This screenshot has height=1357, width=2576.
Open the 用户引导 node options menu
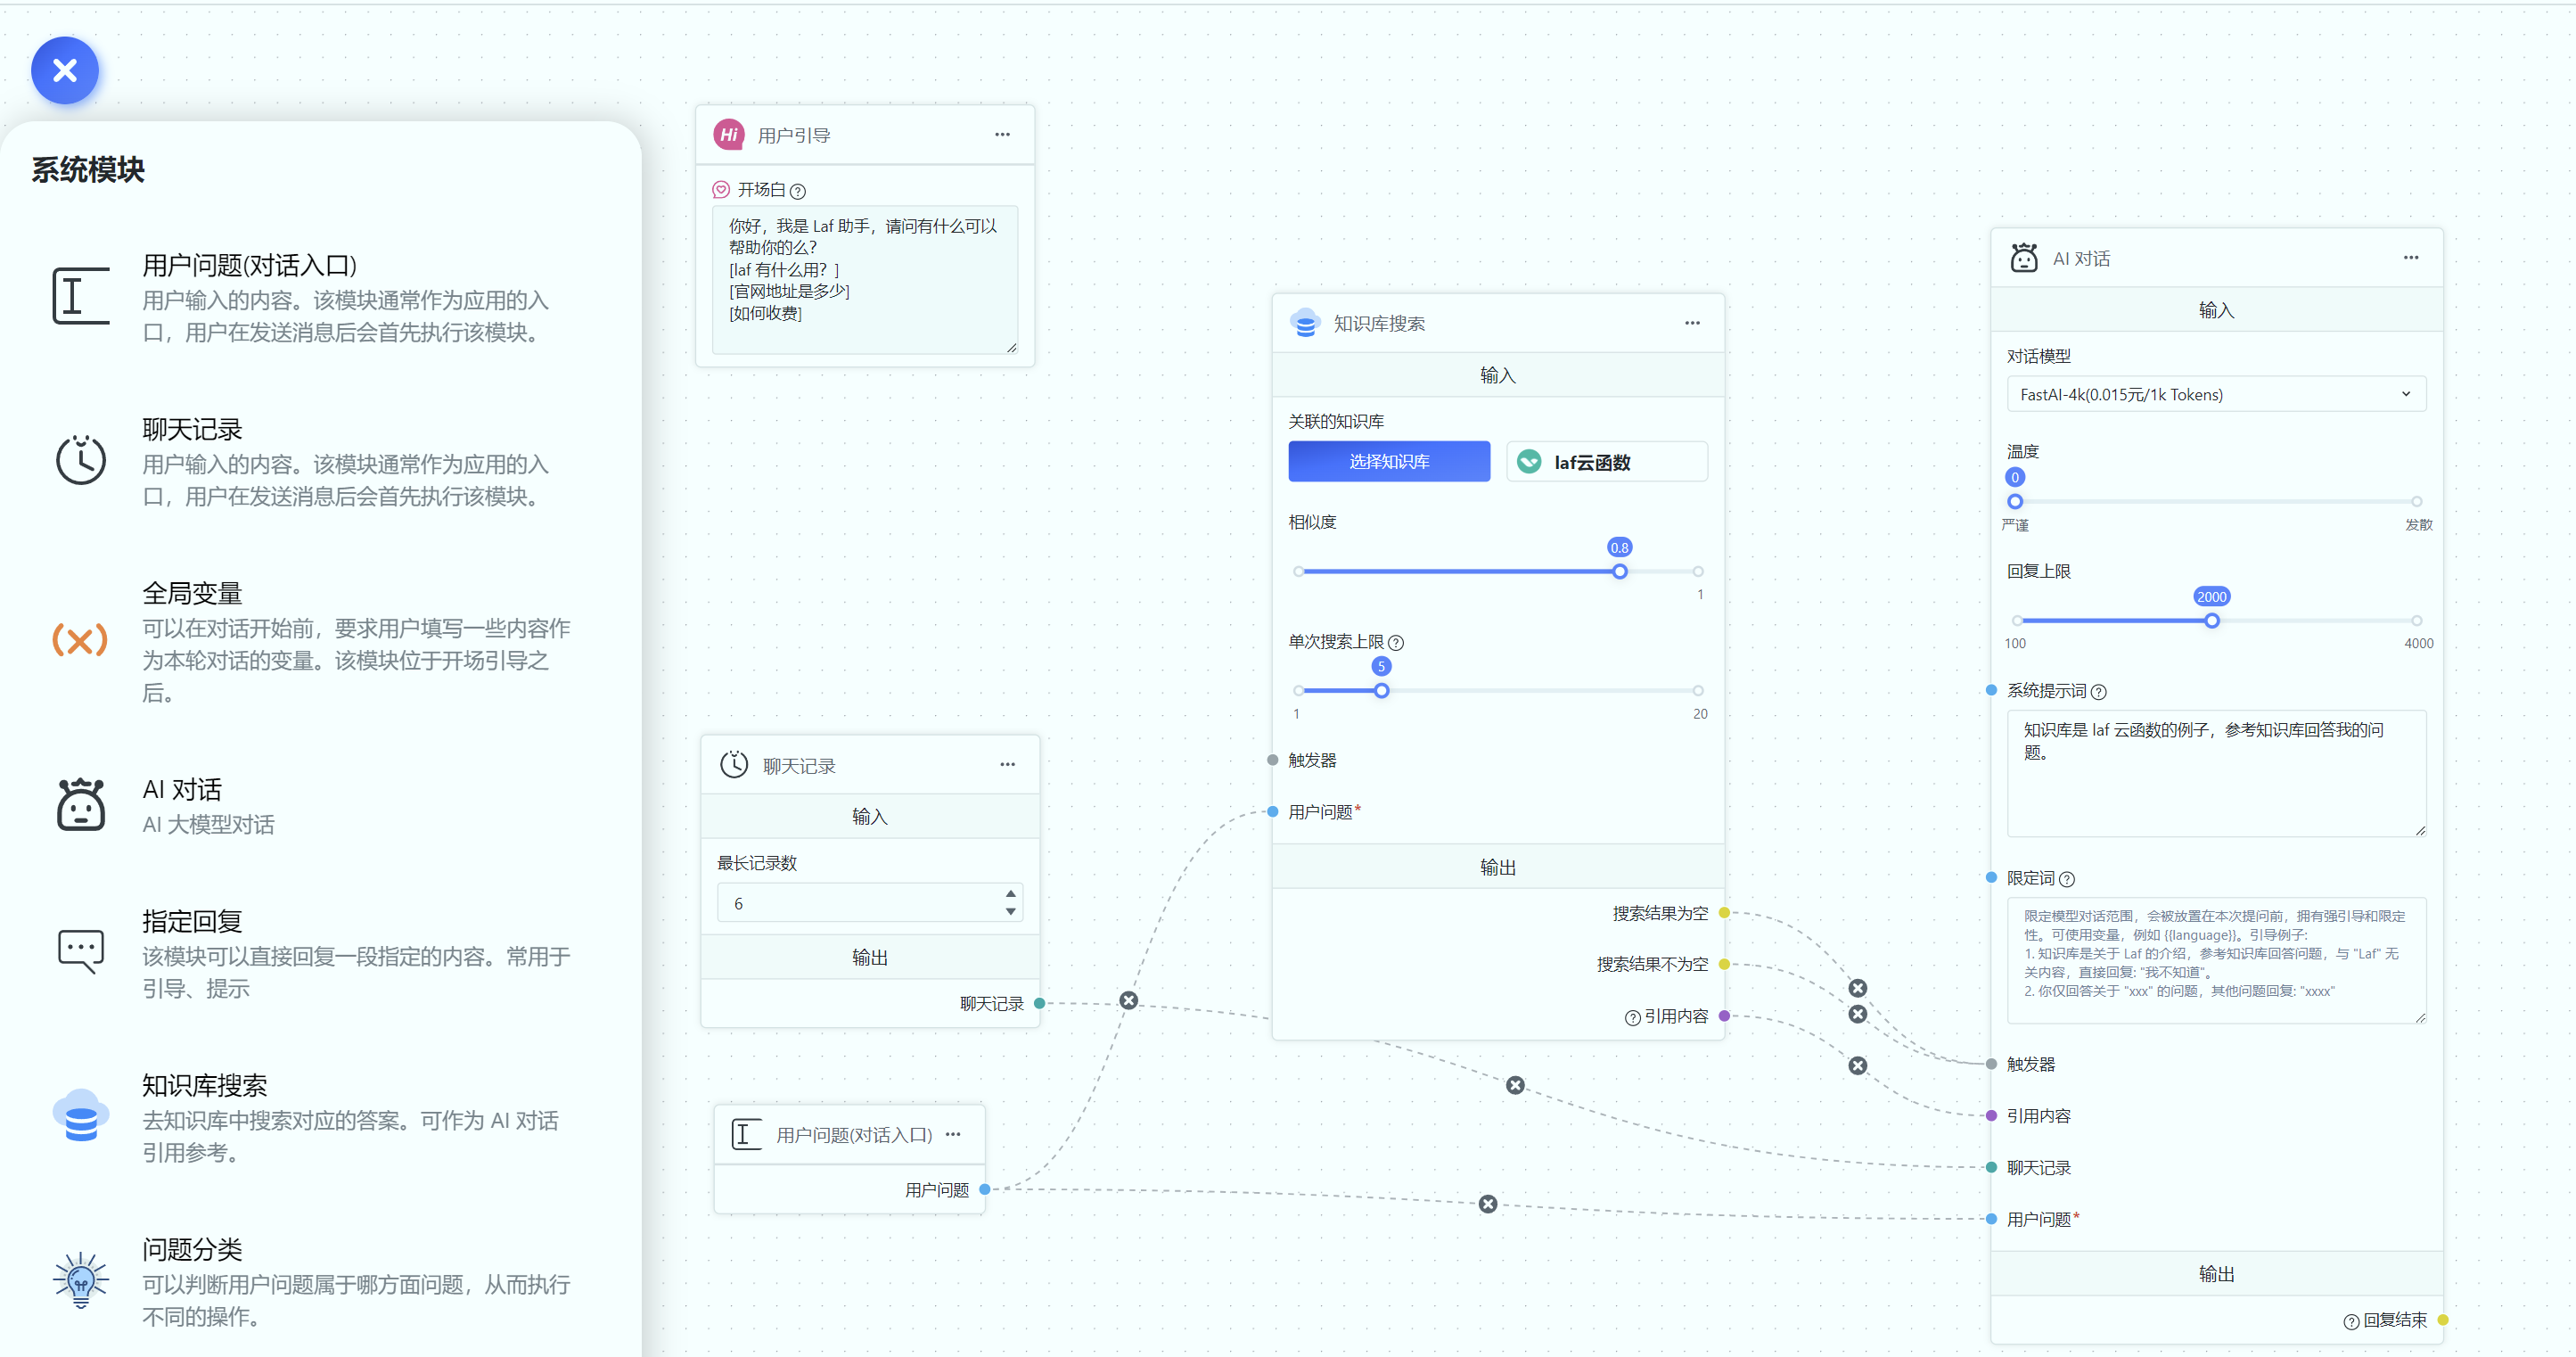click(x=1002, y=135)
